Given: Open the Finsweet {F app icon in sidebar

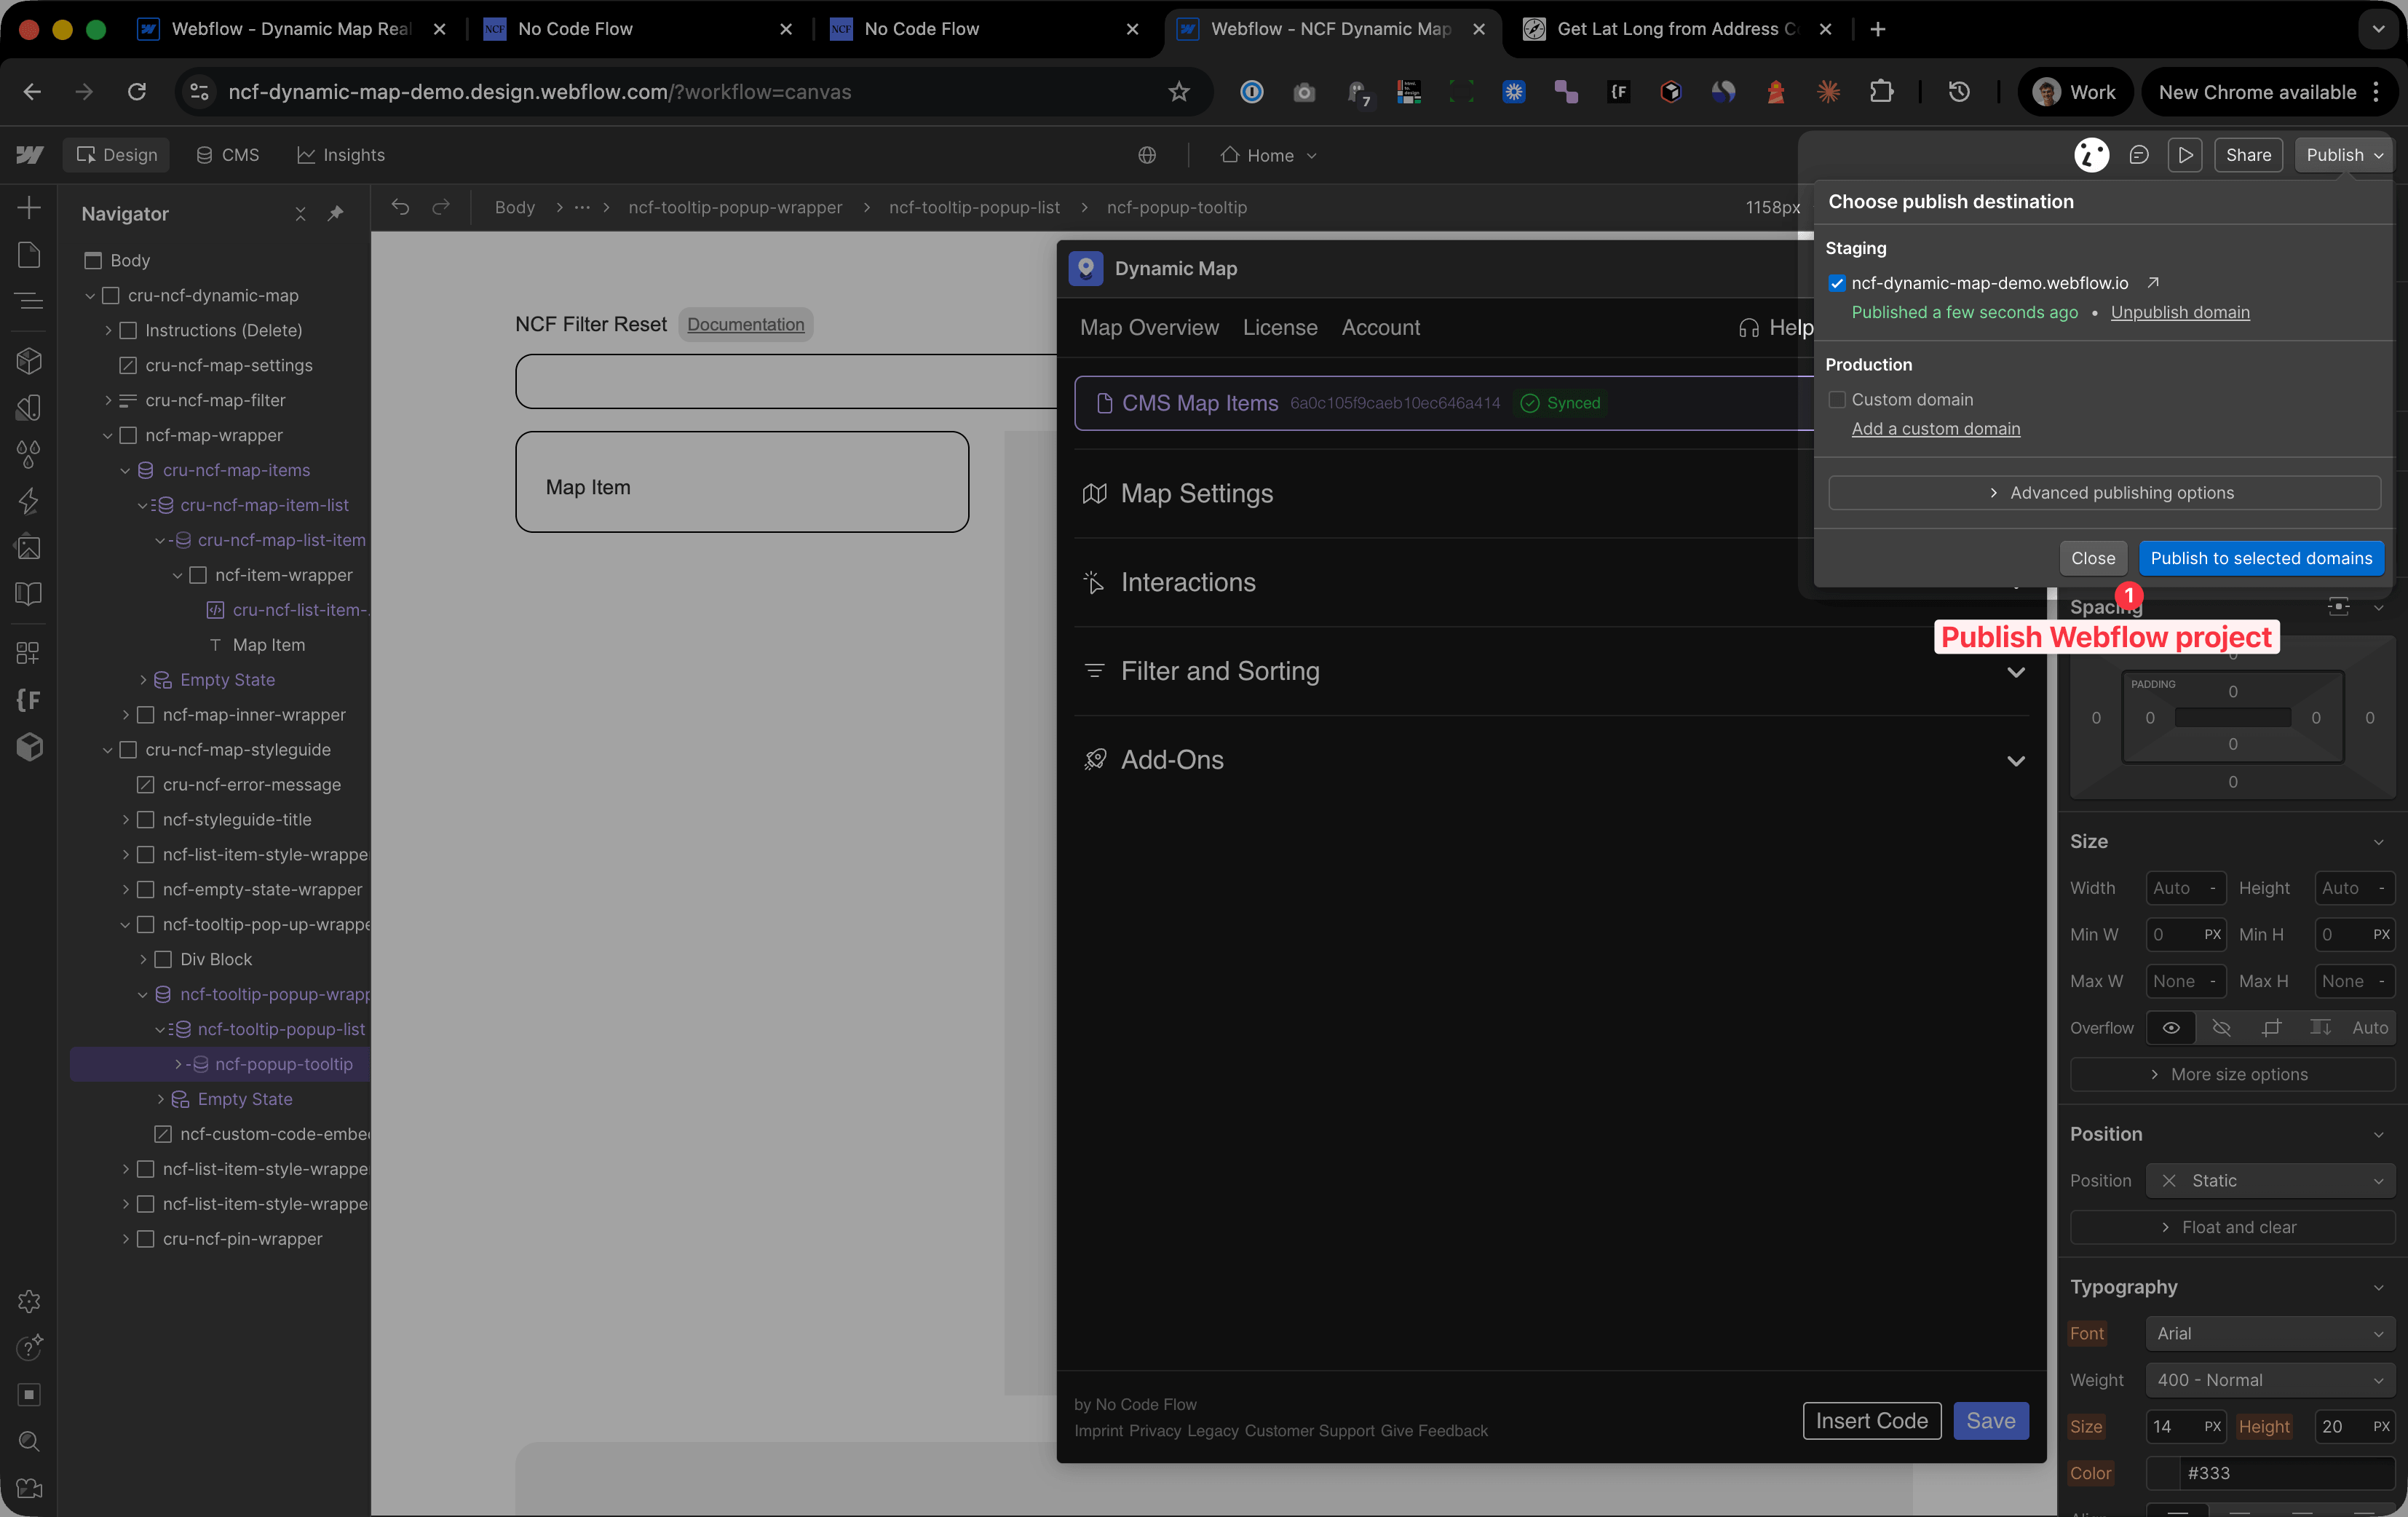Looking at the screenshot, I should [x=29, y=700].
